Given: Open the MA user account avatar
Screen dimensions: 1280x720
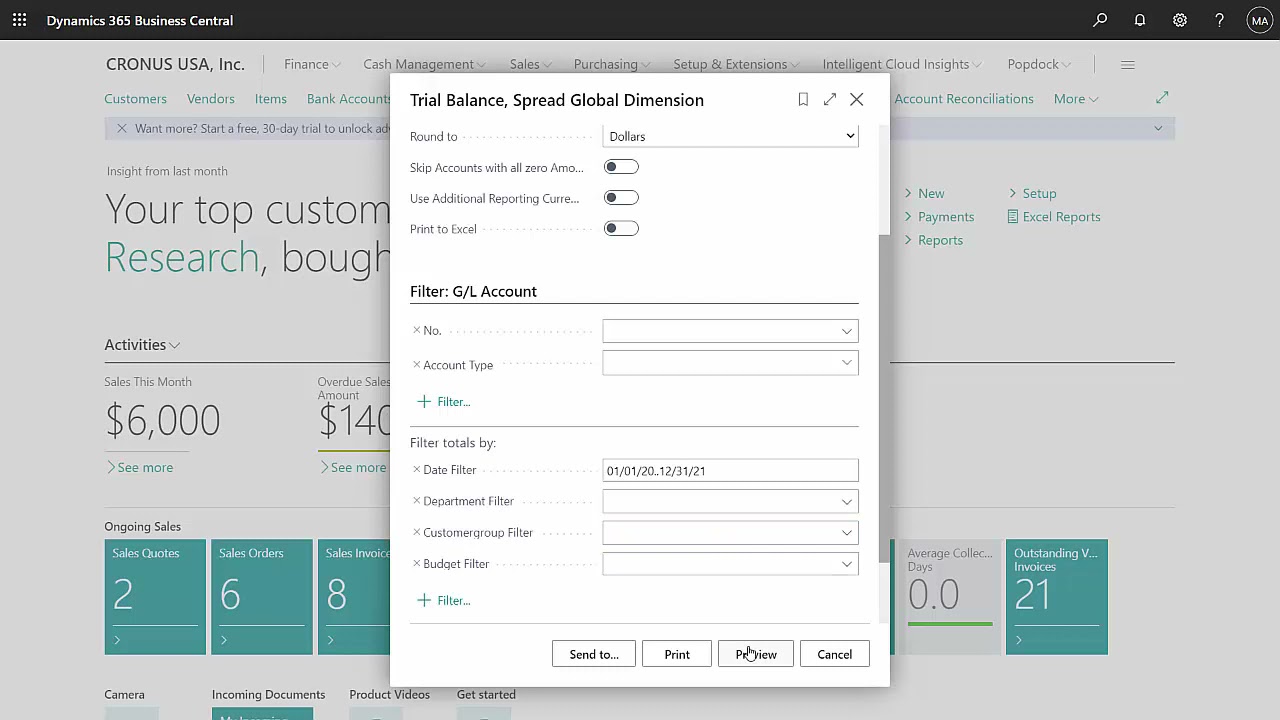Looking at the screenshot, I should pos(1260,20).
